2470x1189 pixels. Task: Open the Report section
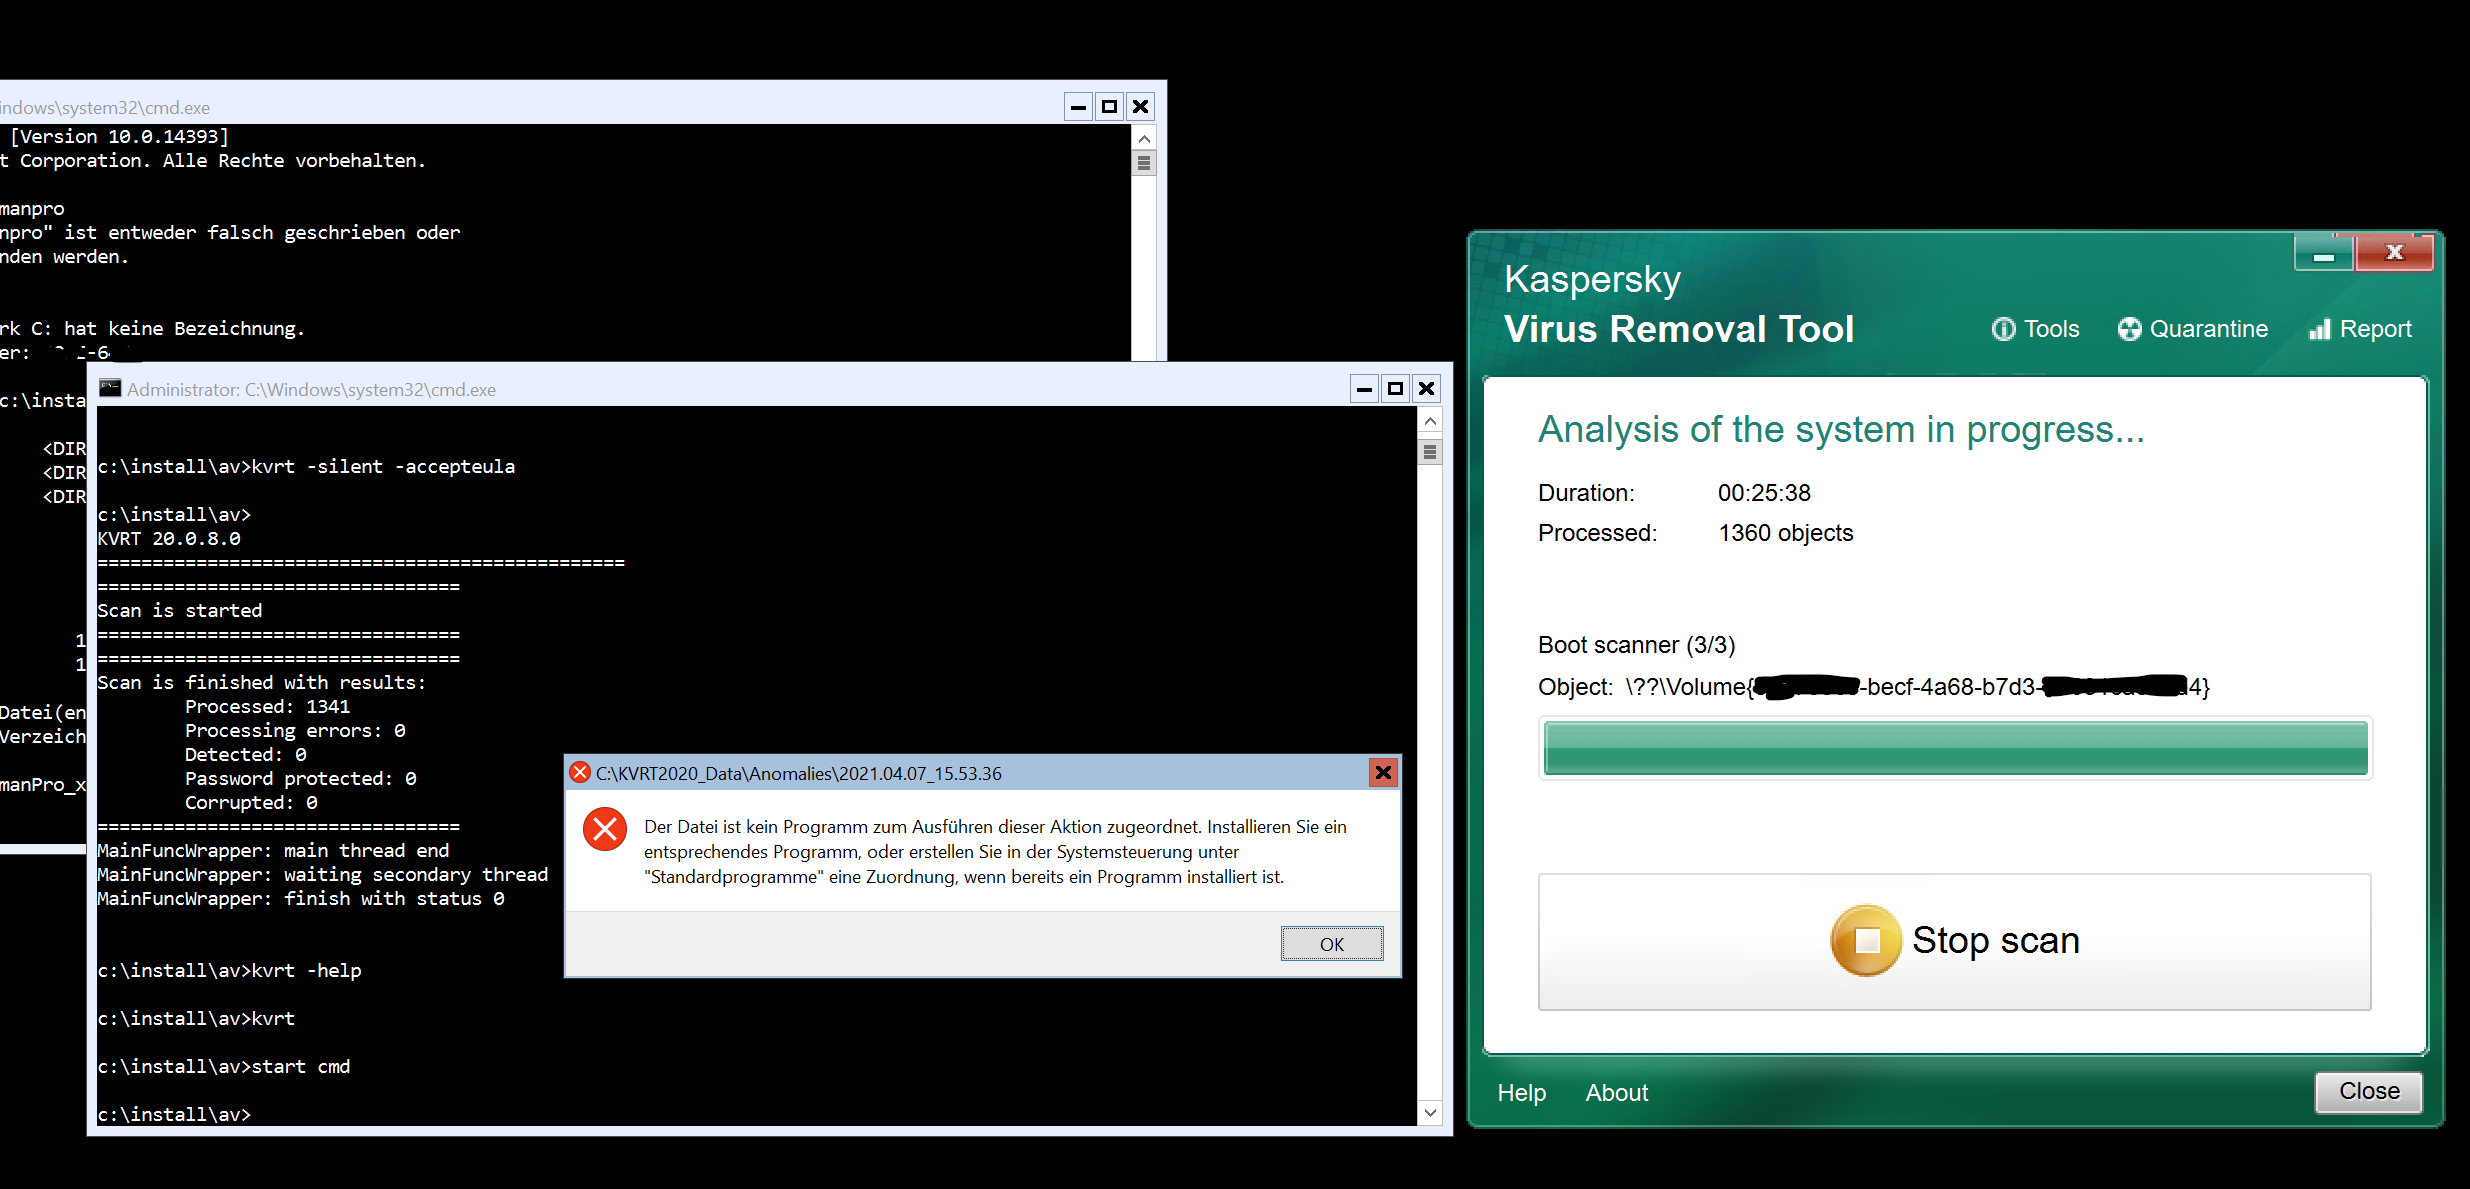pyautogui.click(x=2360, y=329)
